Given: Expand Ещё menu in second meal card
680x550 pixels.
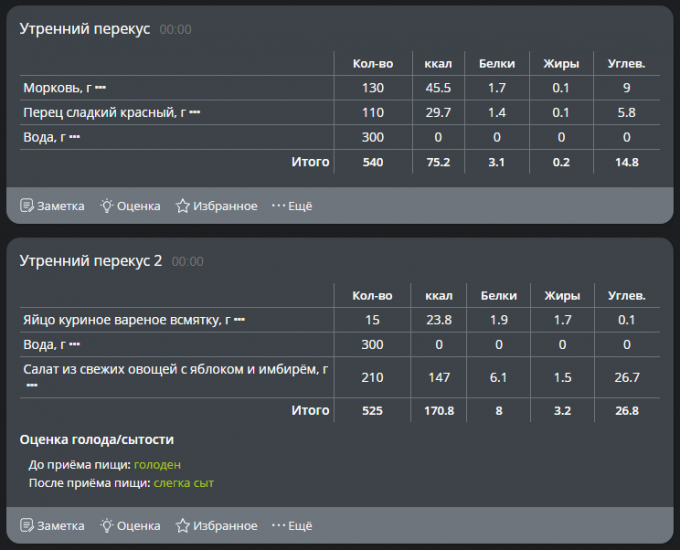Looking at the screenshot, I should (x=292, y=525).
